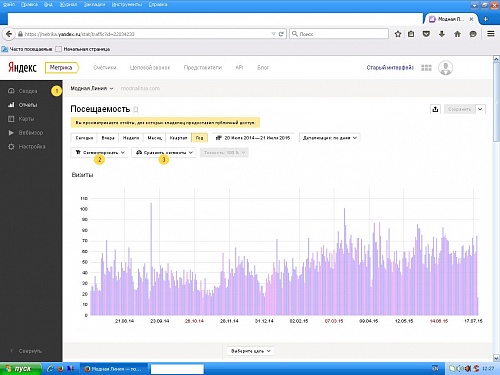The height and width of the screenshot is (375, 500).
Task: Click the export report icon
Action: (435, 109)
